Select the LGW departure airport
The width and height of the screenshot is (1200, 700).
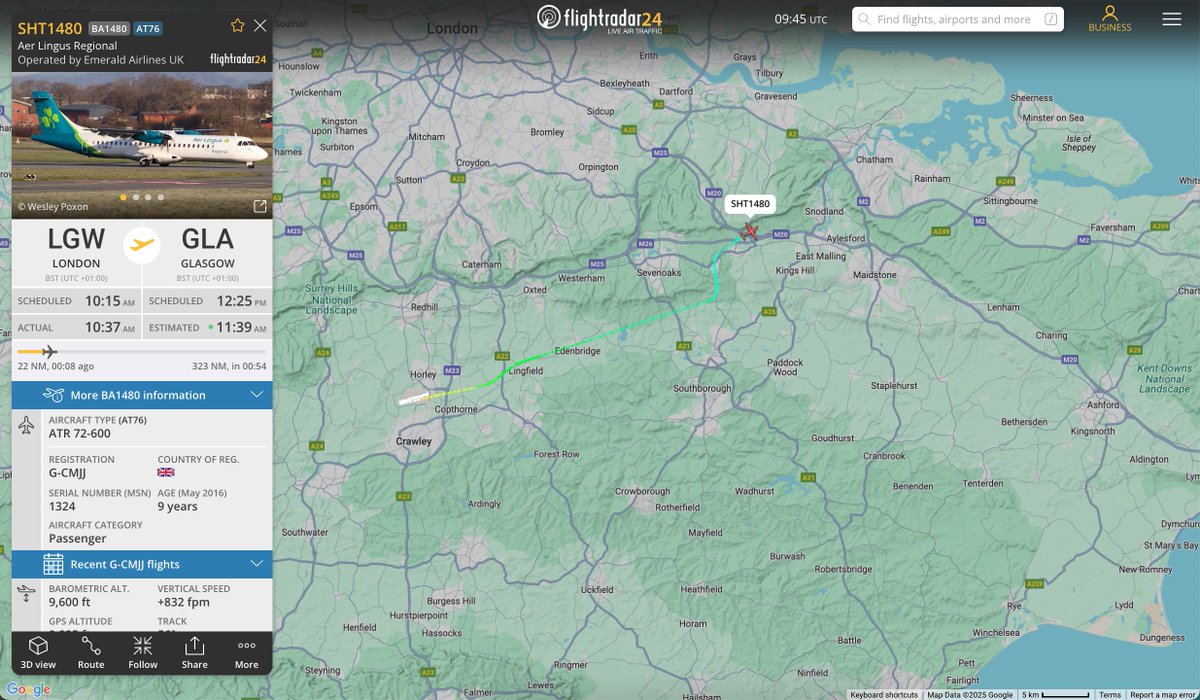click(x=76, y=248)
